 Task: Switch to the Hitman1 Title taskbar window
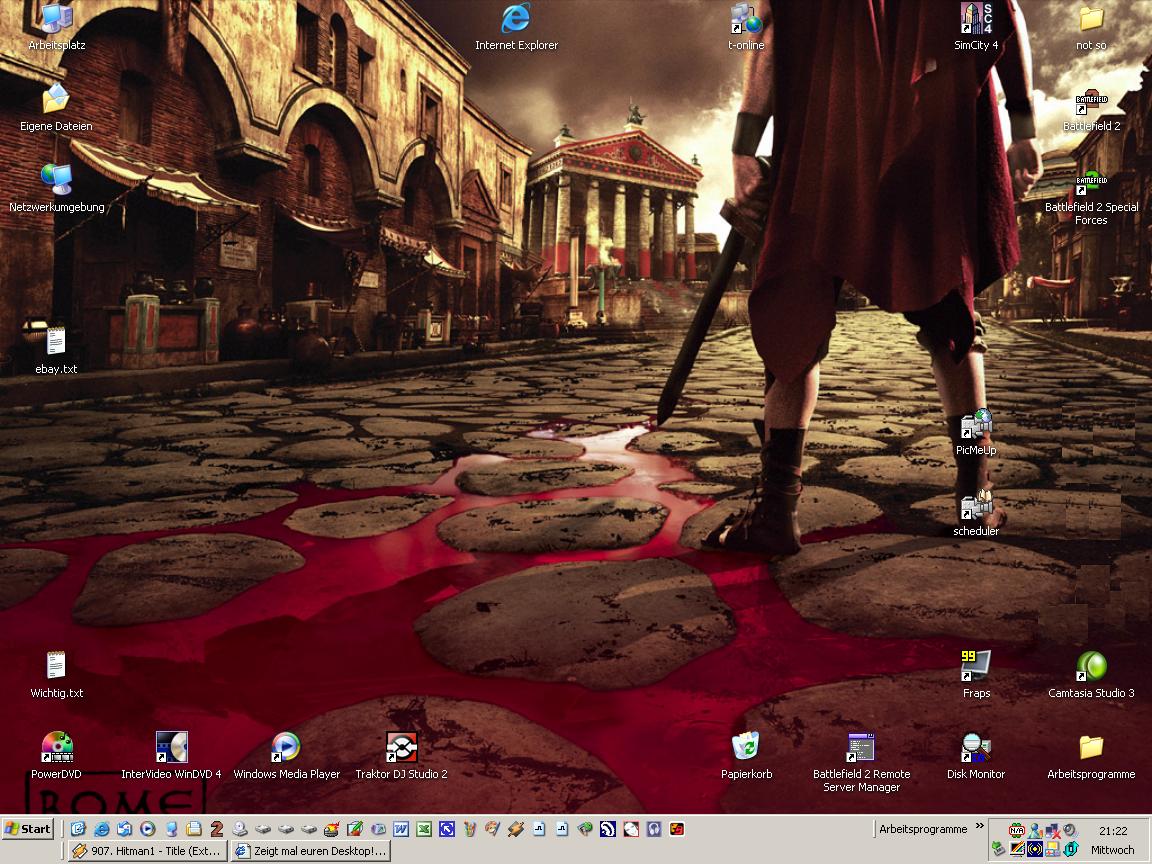pyautogui.click(x=147, y=851)
